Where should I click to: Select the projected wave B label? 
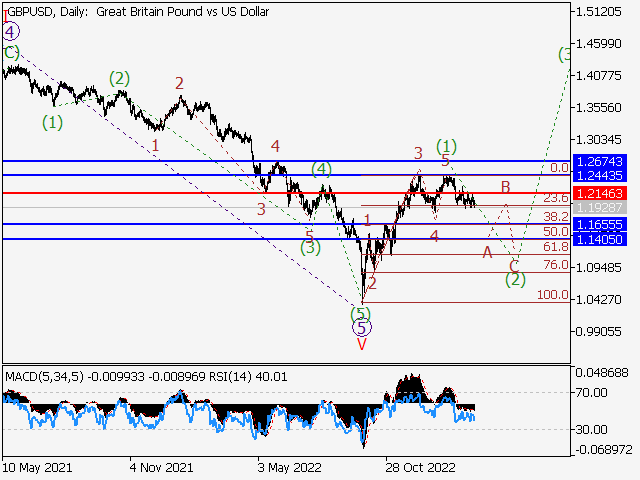(506, 187)
